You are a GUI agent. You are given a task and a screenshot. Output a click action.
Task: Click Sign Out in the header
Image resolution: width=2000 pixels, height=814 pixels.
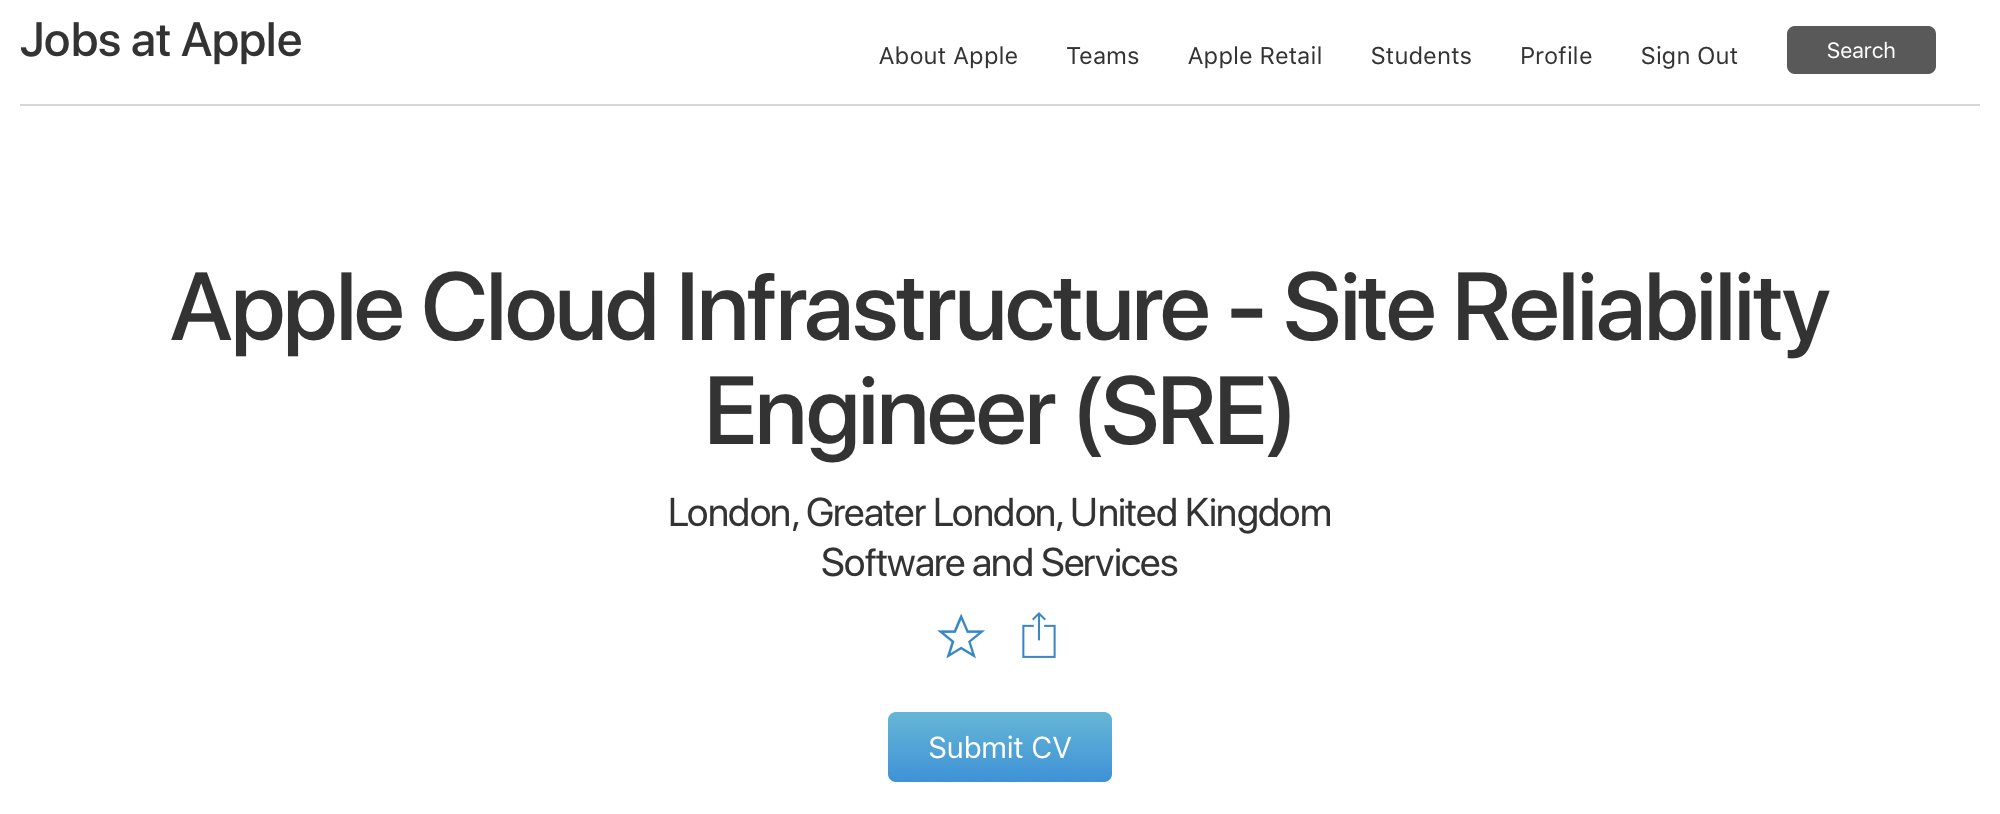point(1689,56)
